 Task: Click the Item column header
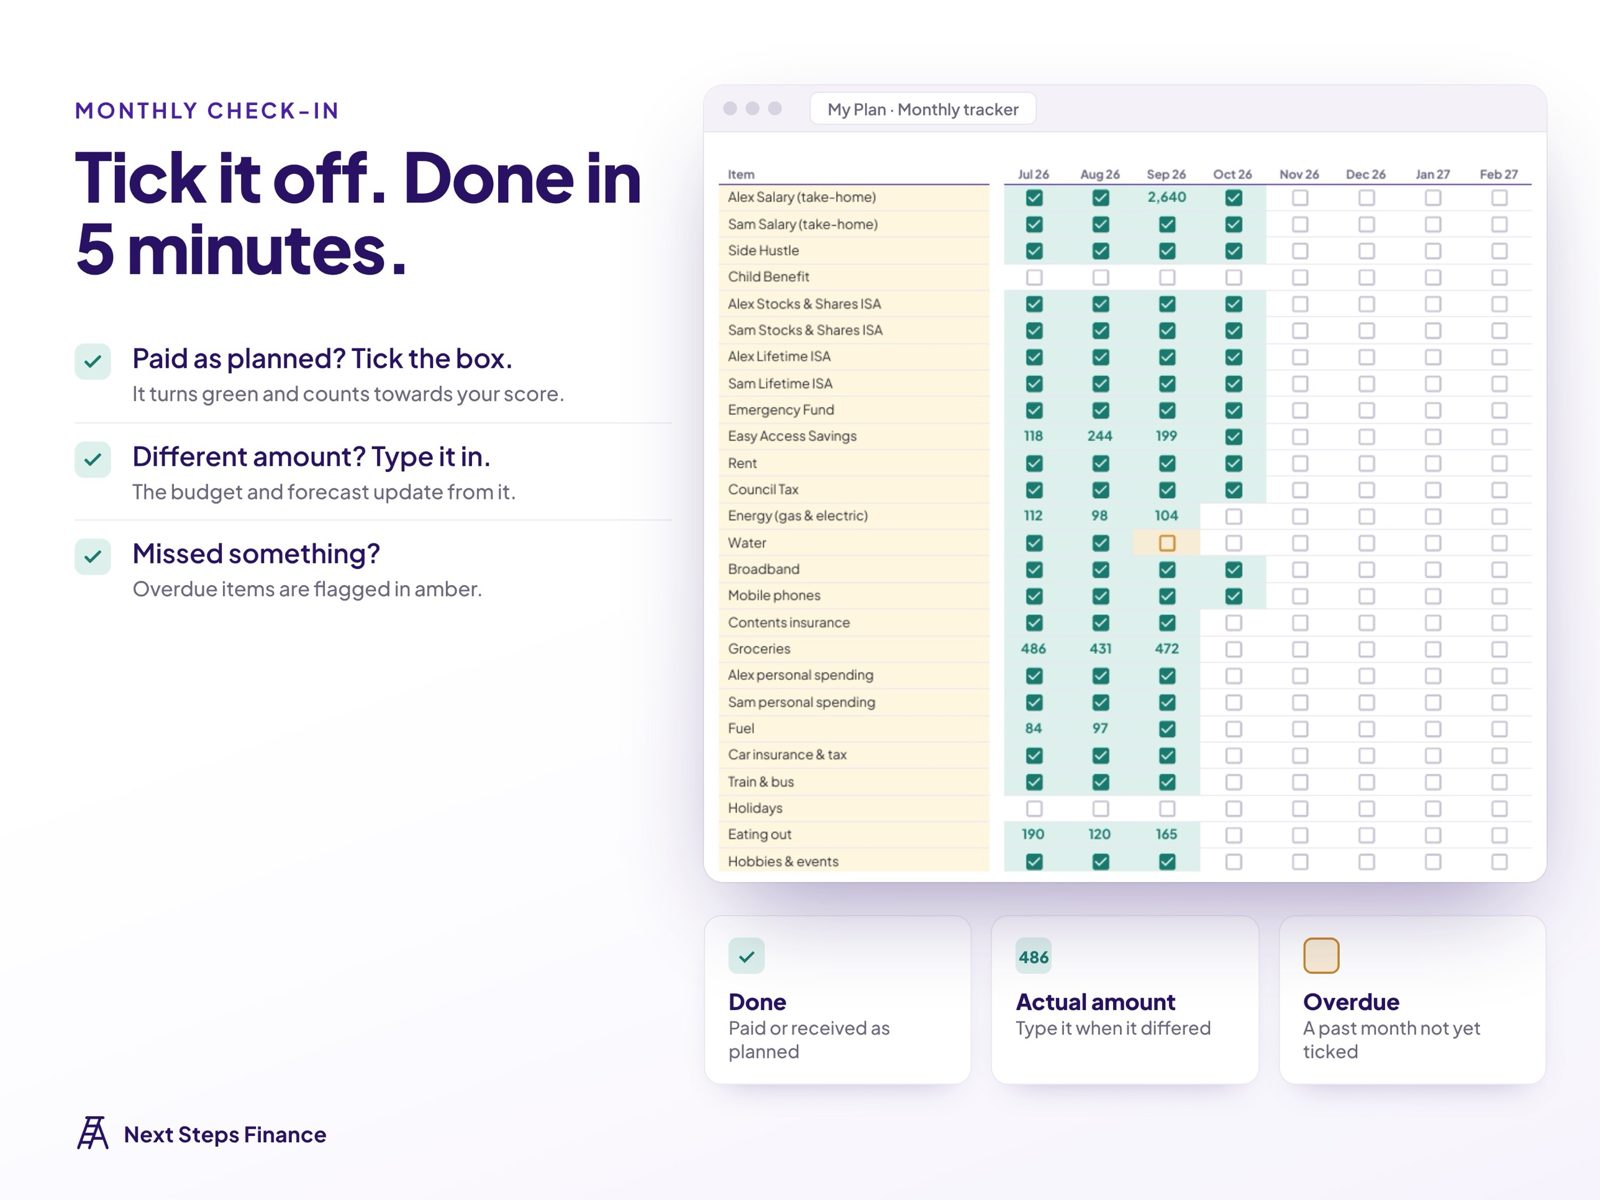(741, 174)
